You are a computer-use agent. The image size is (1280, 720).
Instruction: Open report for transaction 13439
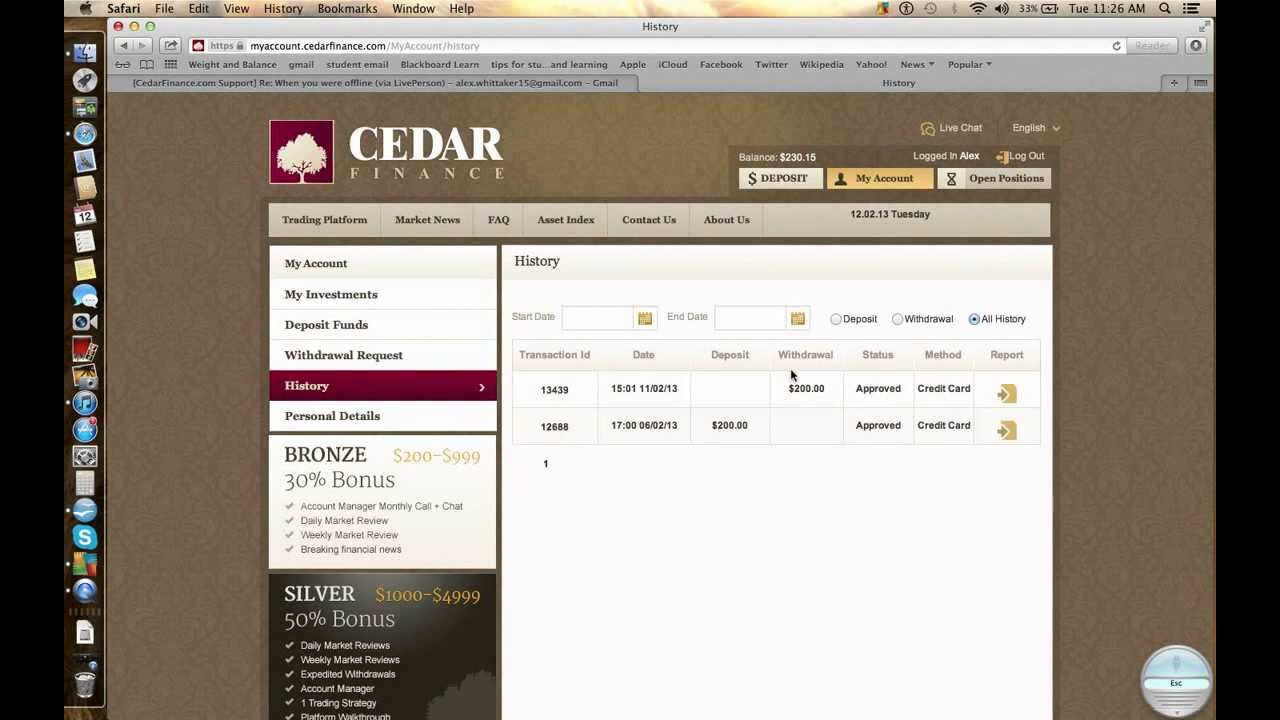(1006, 393)
